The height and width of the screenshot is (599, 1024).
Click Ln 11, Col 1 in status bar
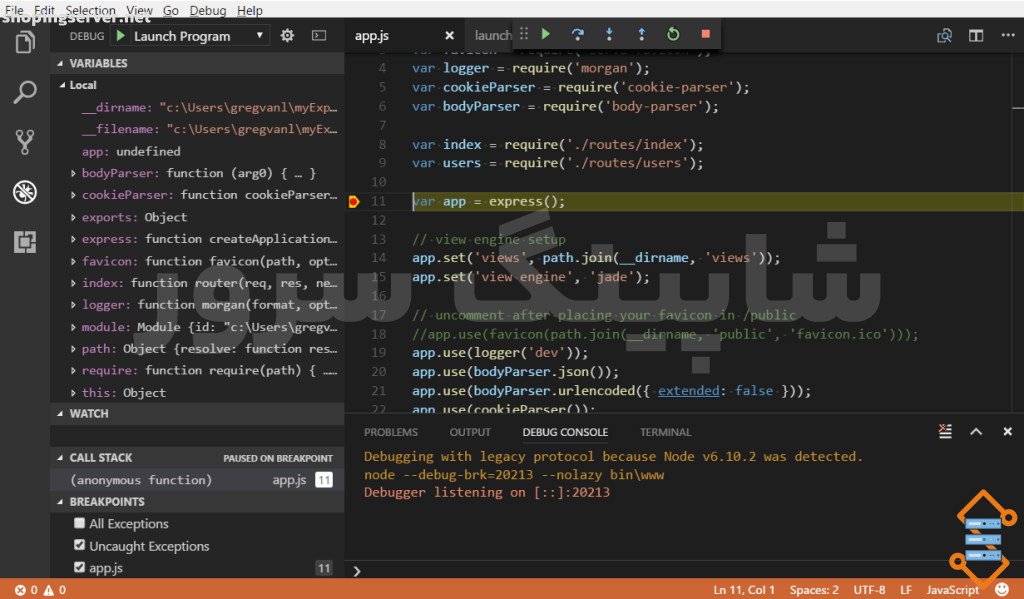point(744,590)
